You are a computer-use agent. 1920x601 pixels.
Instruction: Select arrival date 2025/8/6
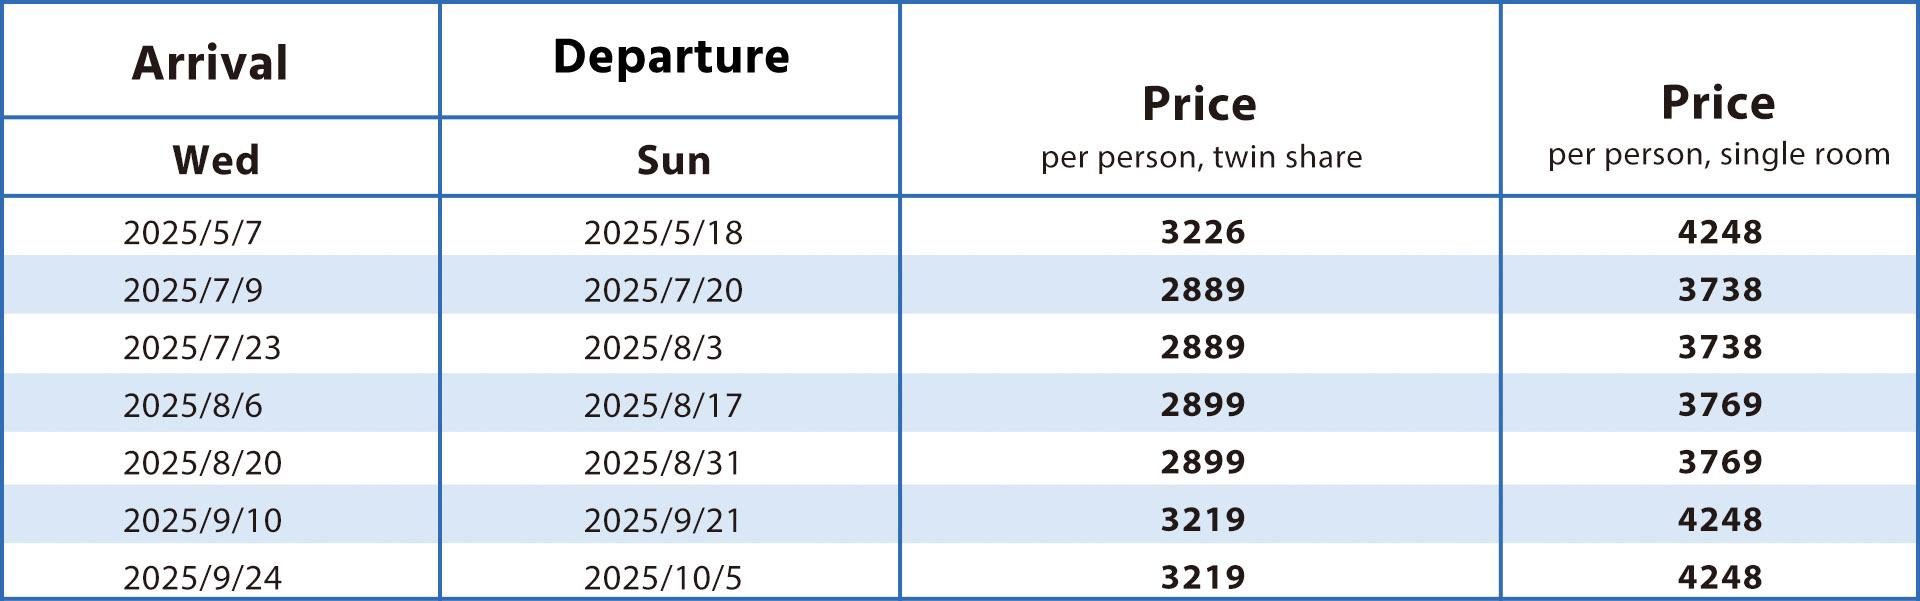193,405
